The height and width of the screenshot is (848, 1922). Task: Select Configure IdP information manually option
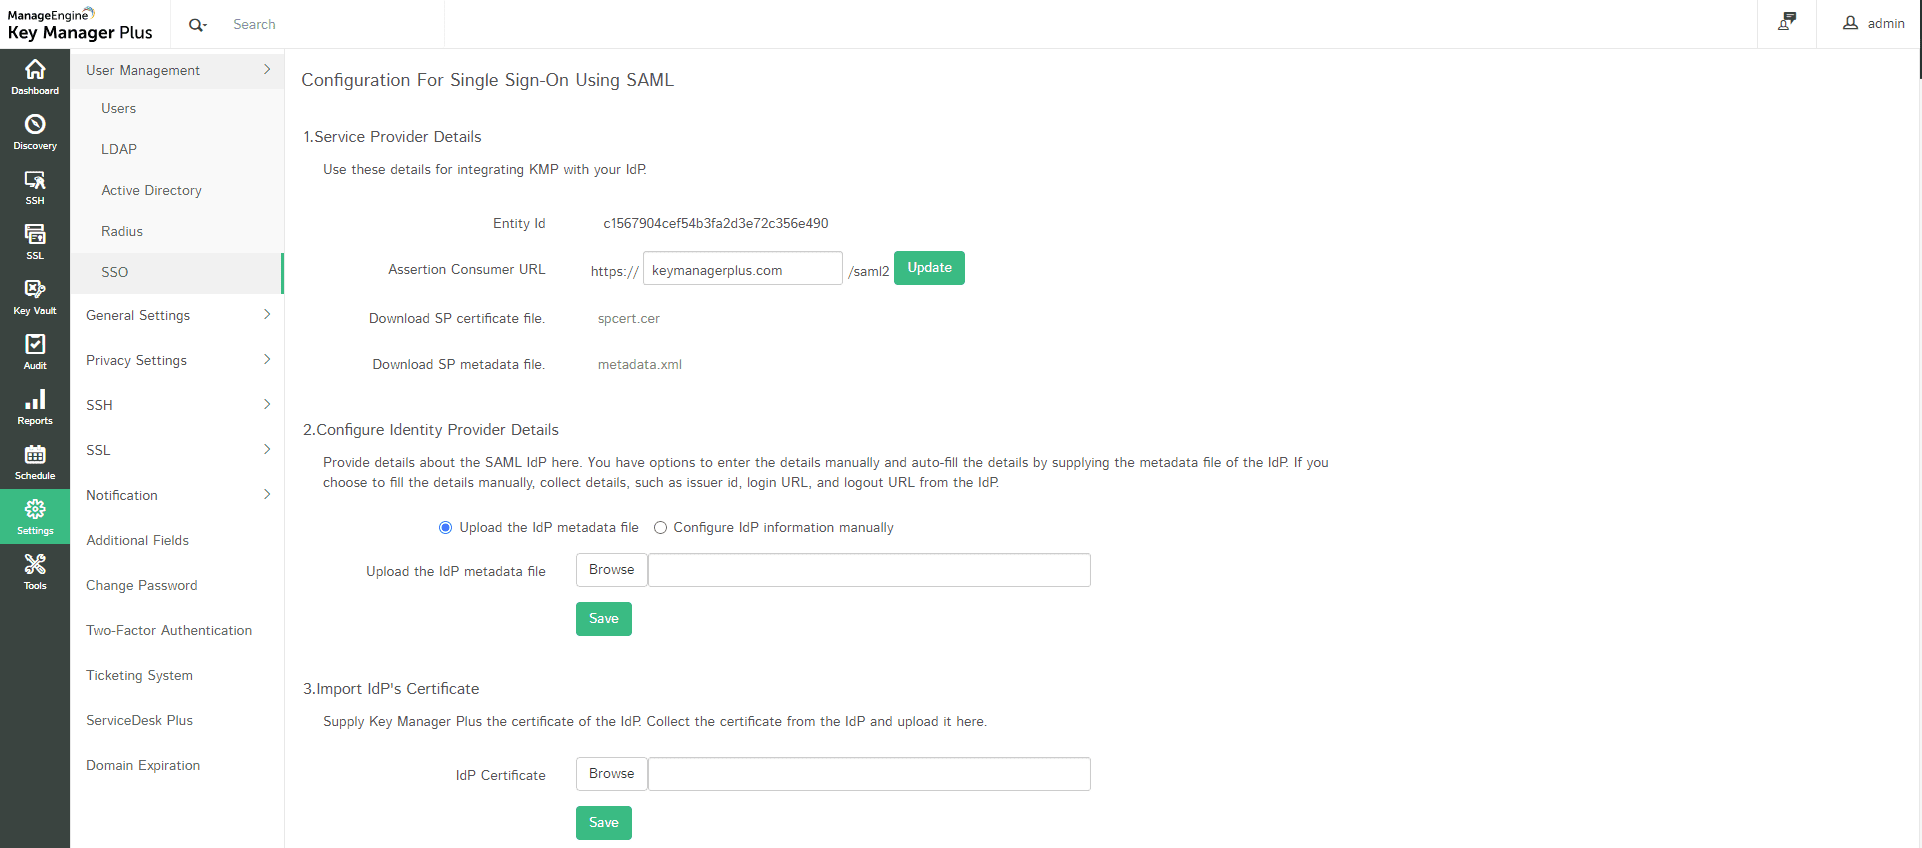coord(660,528)
